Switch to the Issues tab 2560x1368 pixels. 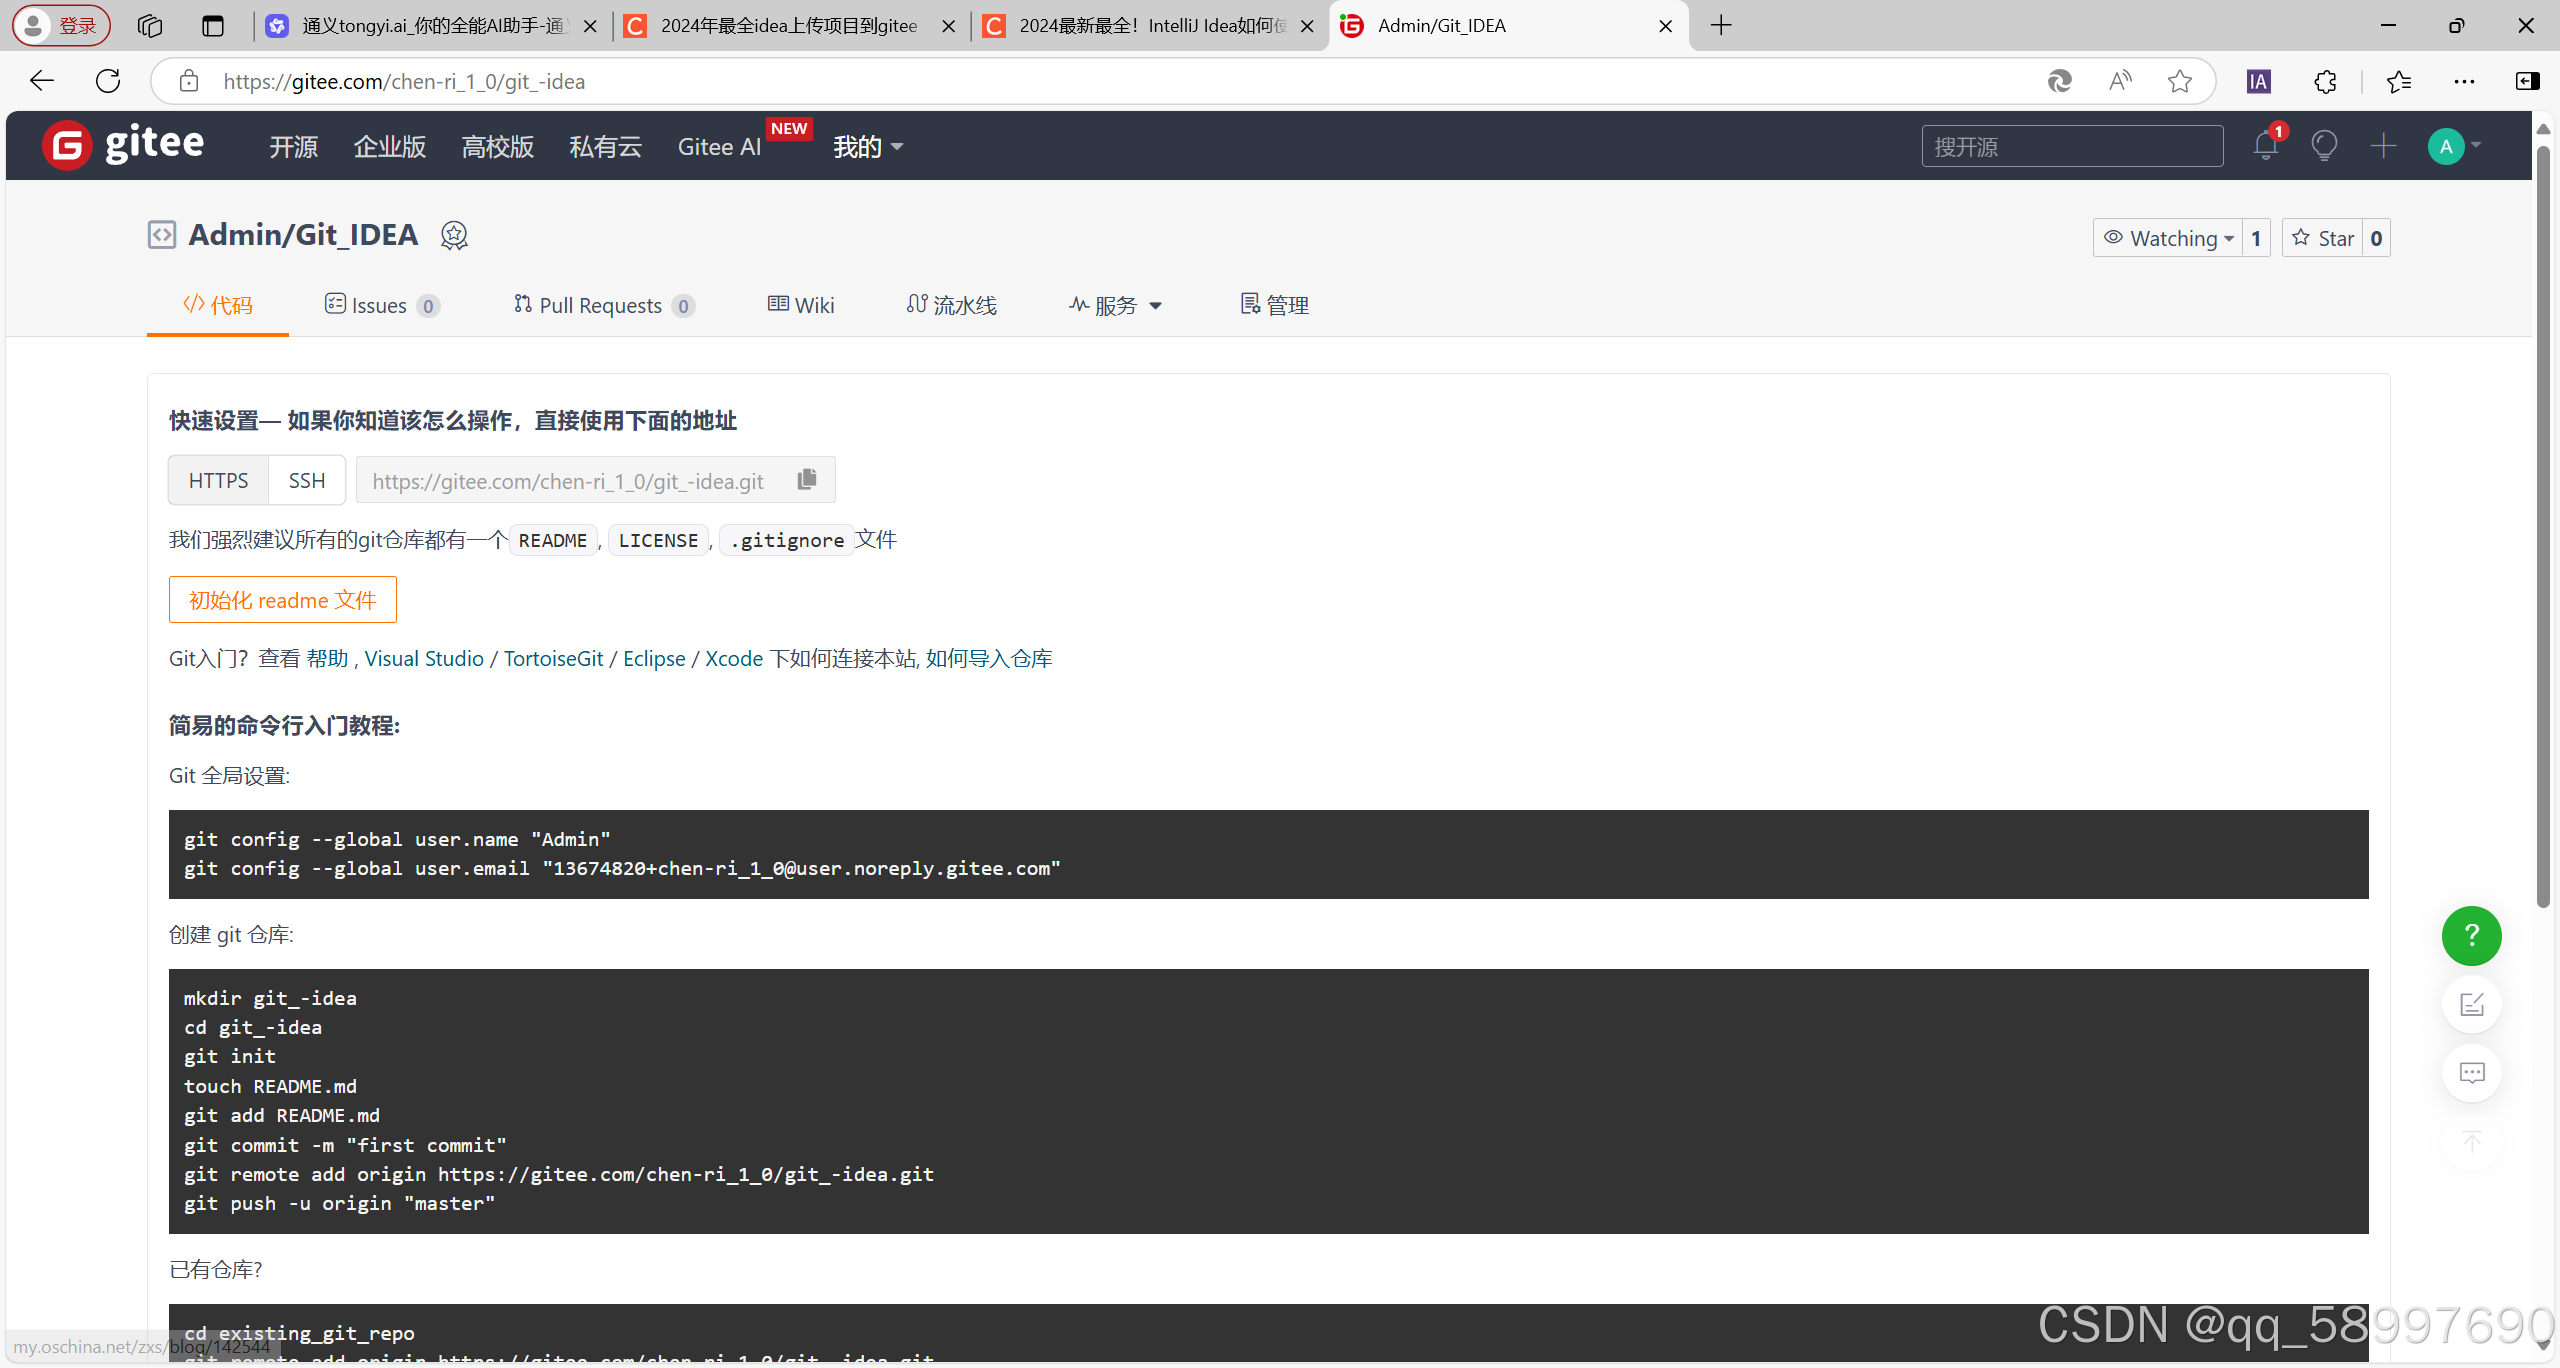click(x=381, y=305)
